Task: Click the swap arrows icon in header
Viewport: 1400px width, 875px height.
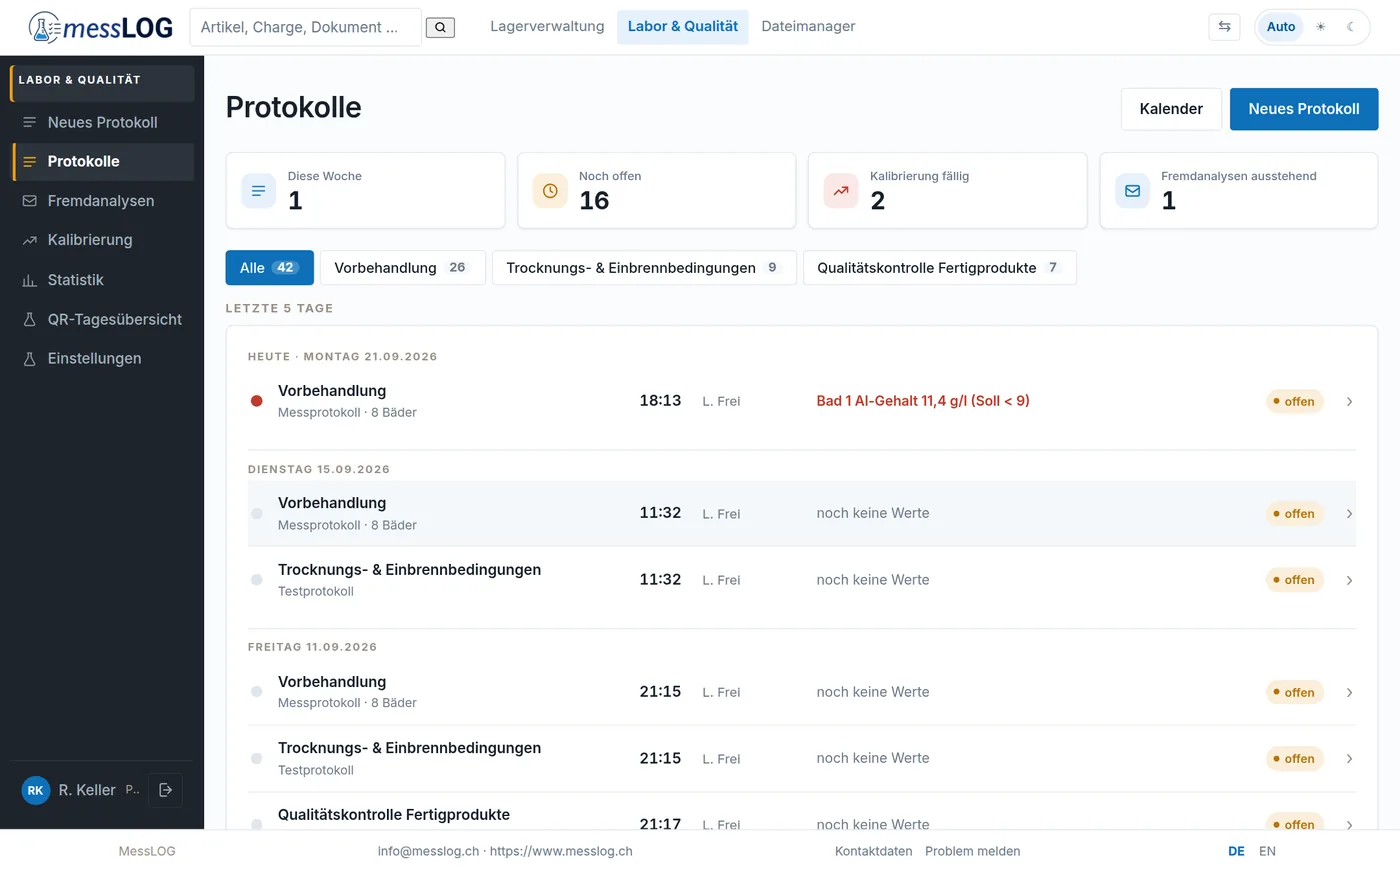Action: click(1224, 27)
